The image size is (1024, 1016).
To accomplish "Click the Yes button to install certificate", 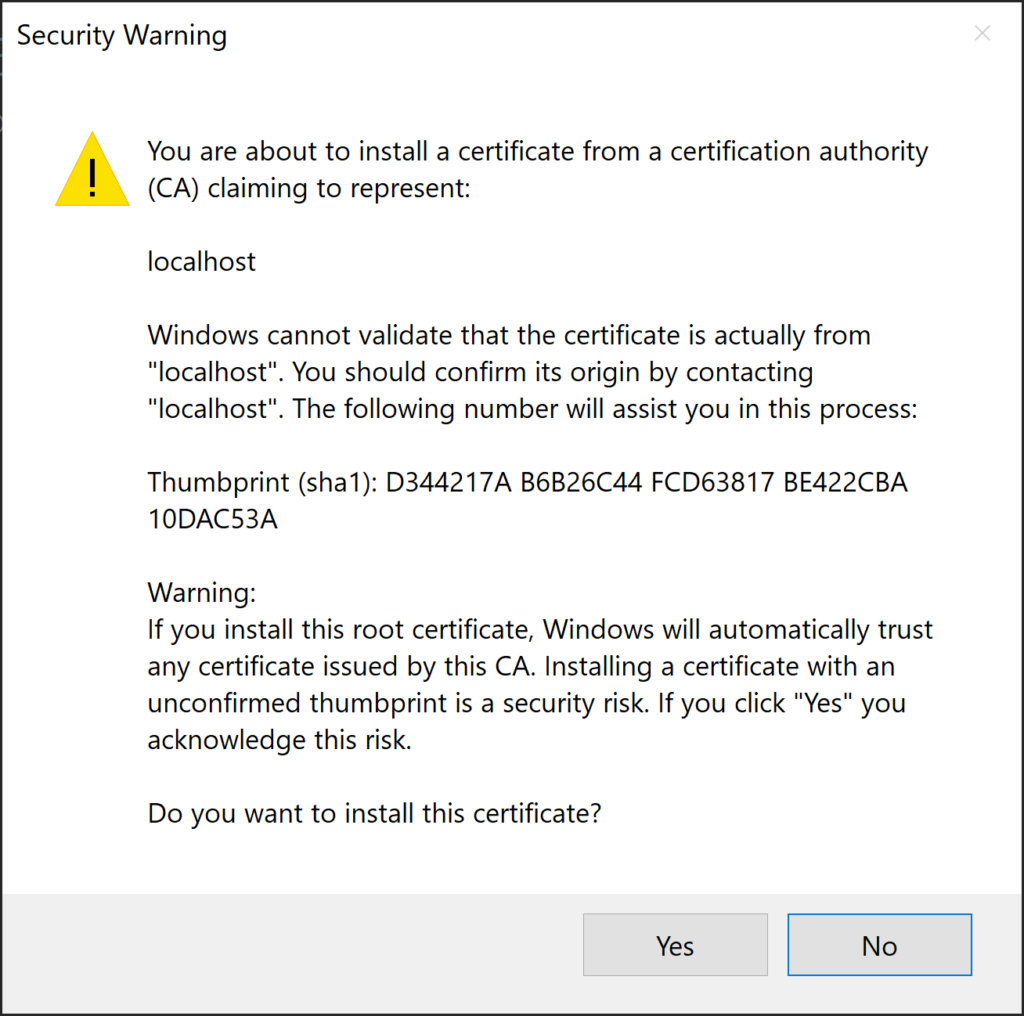I will 675,945.
